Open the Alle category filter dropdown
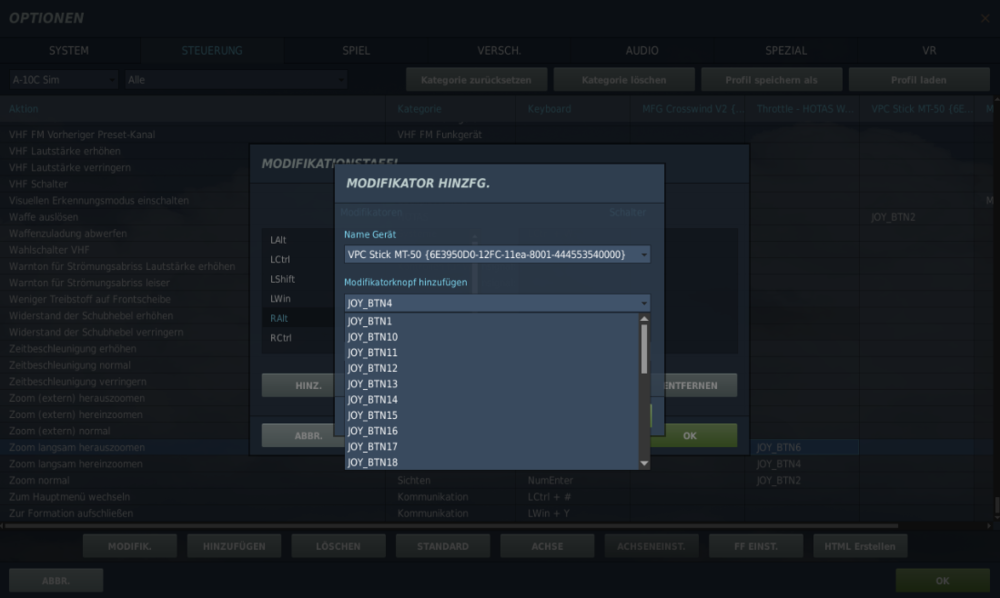 pos(236,80)
